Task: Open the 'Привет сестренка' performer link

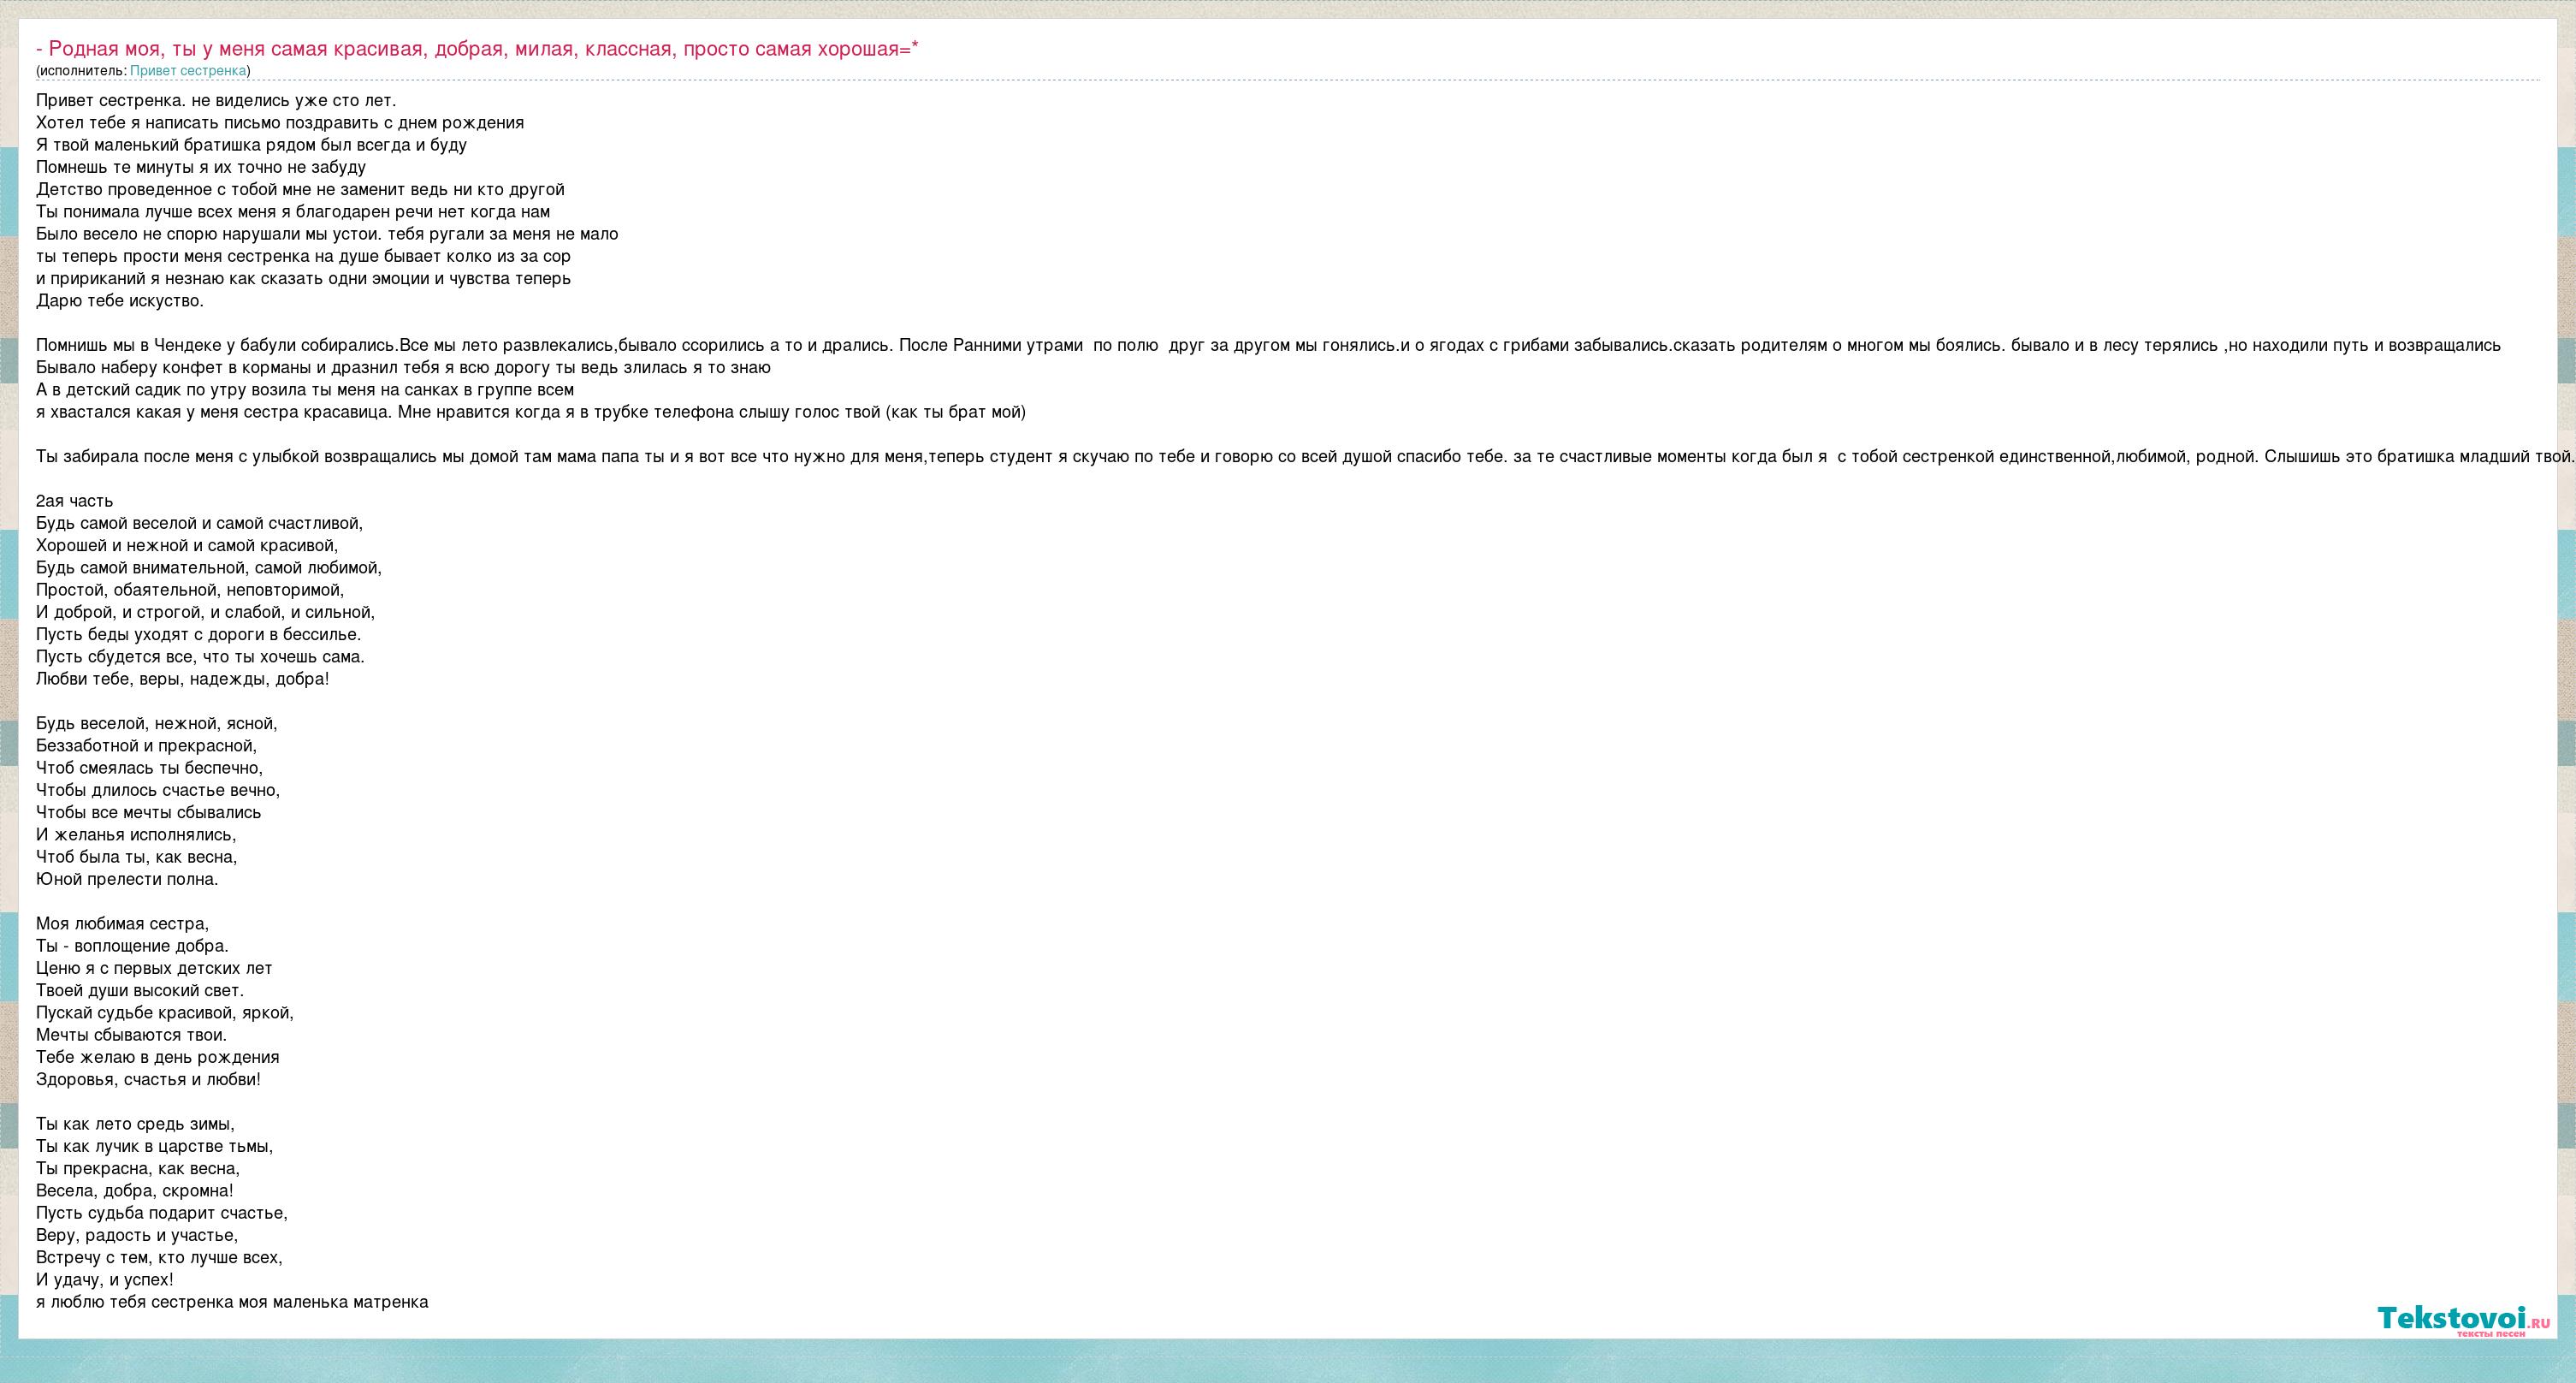Action: [x=188, y=71]
